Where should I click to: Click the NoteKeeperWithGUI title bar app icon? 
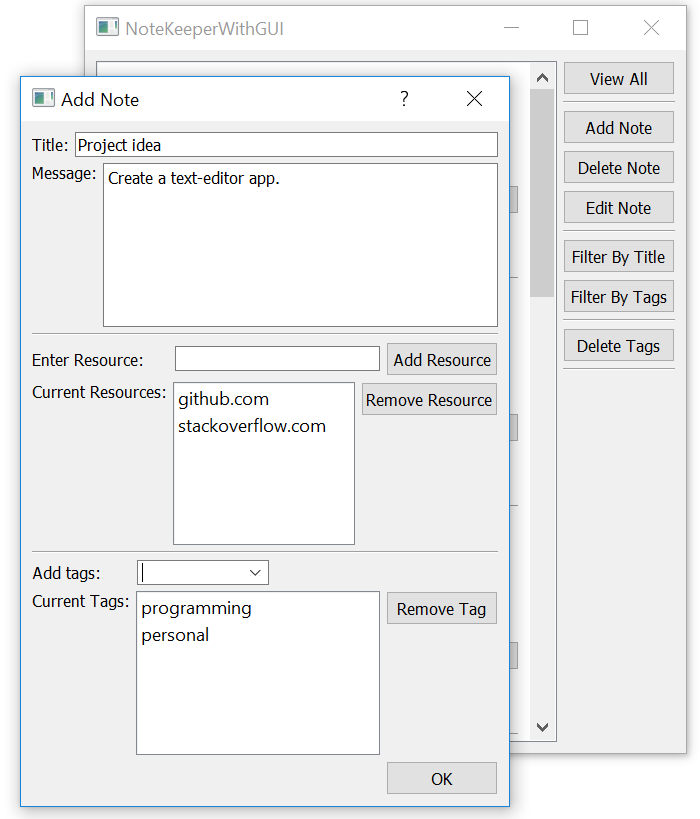coord(107,27)
